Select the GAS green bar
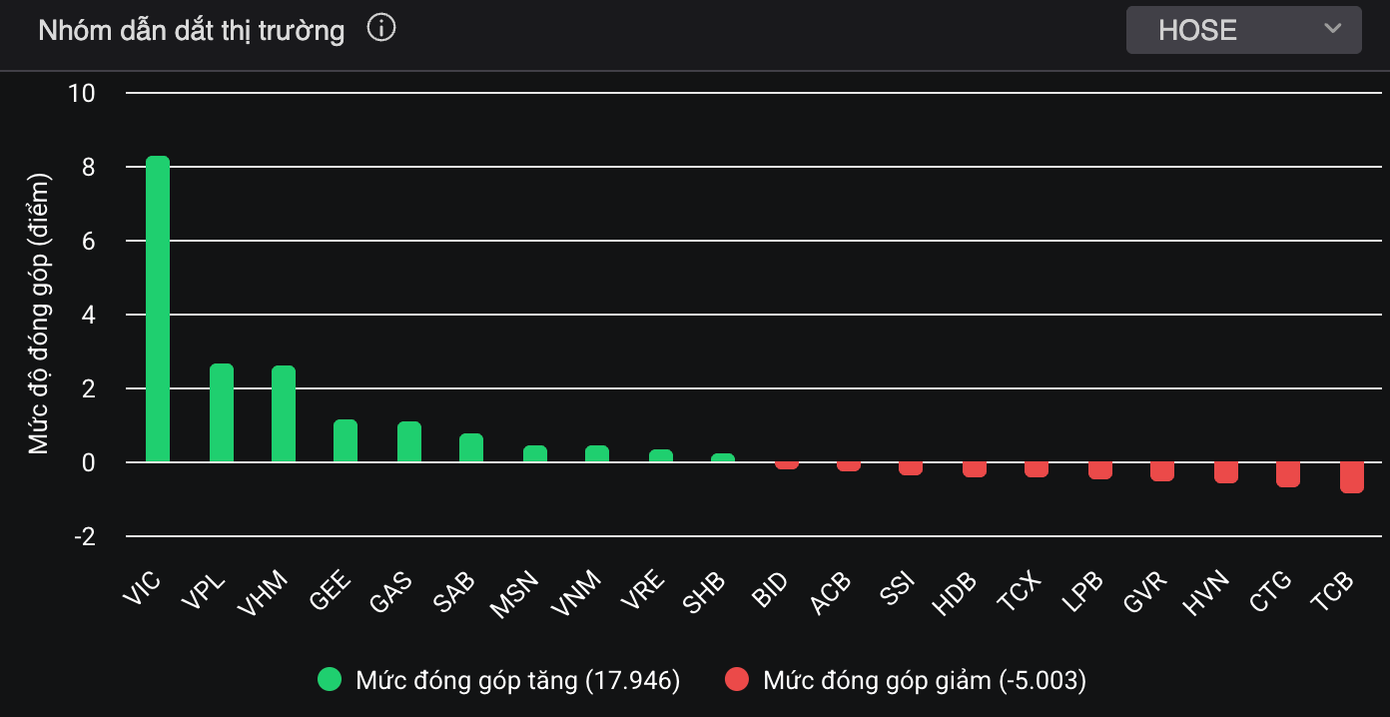Viewport: 1390px width, 717px height. click(409, 442)
